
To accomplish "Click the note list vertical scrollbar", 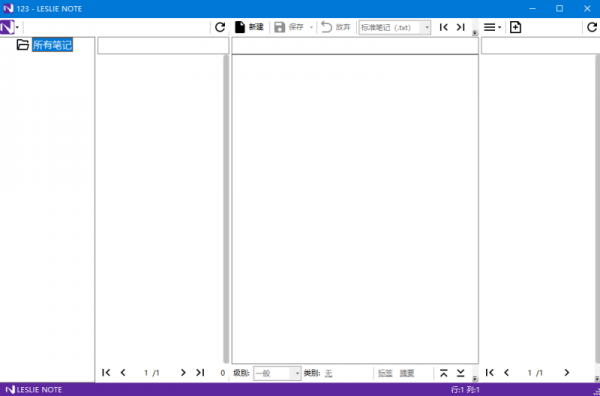I will click(x=226, y=209).
